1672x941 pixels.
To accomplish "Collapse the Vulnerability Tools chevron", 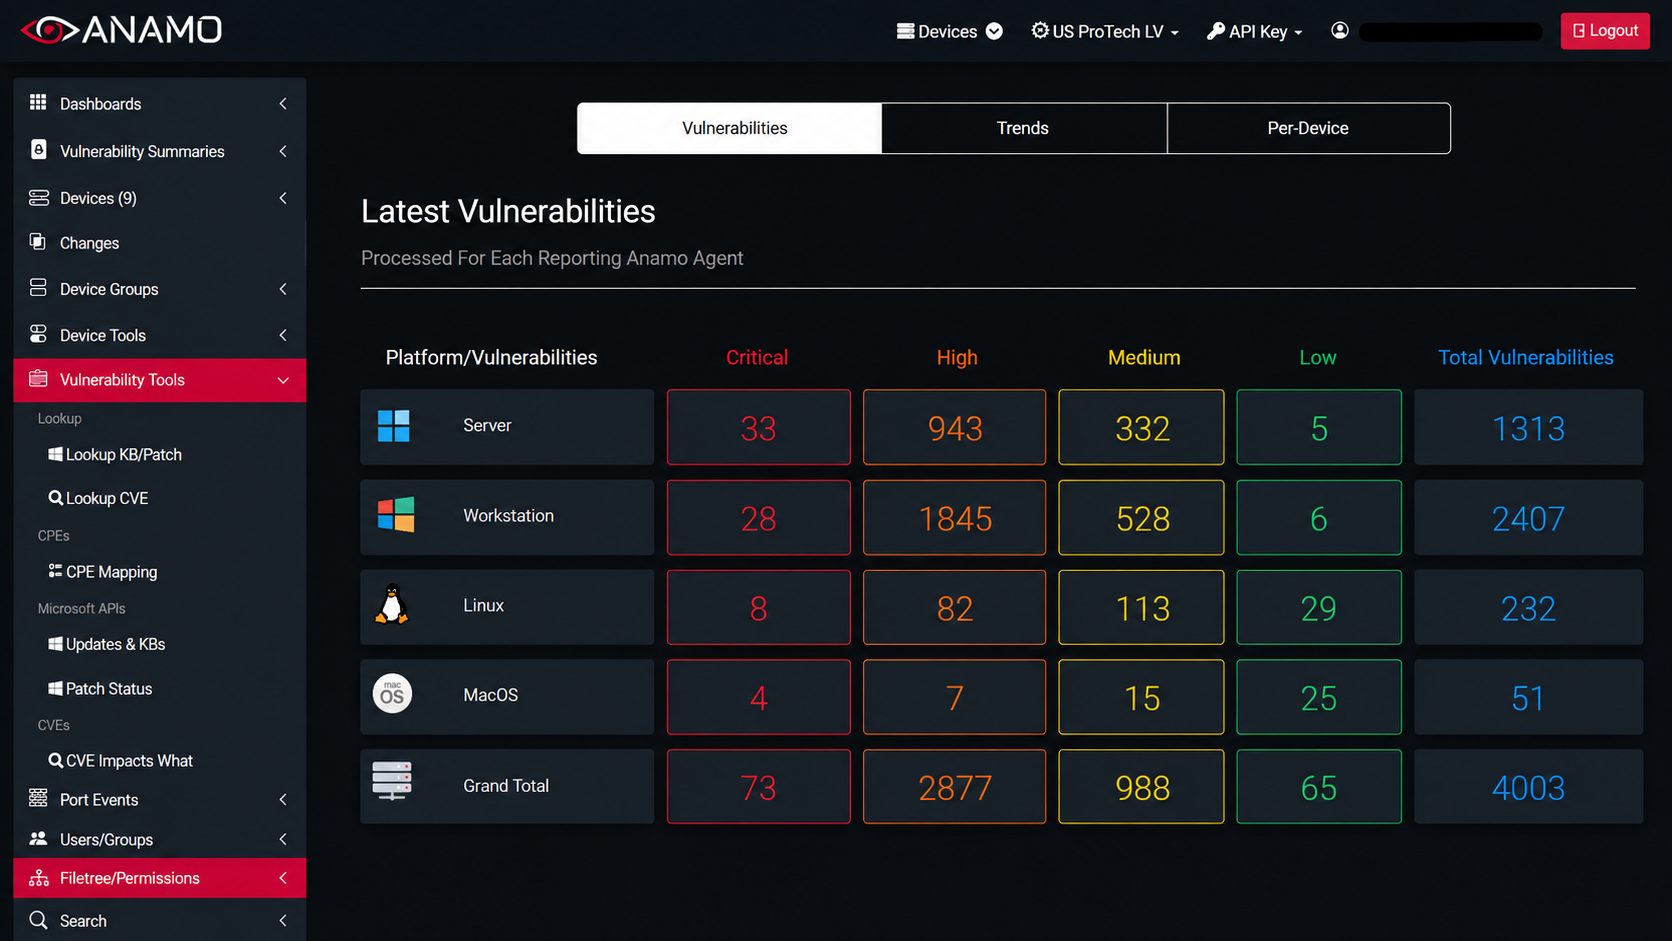I will click(283, 380).
